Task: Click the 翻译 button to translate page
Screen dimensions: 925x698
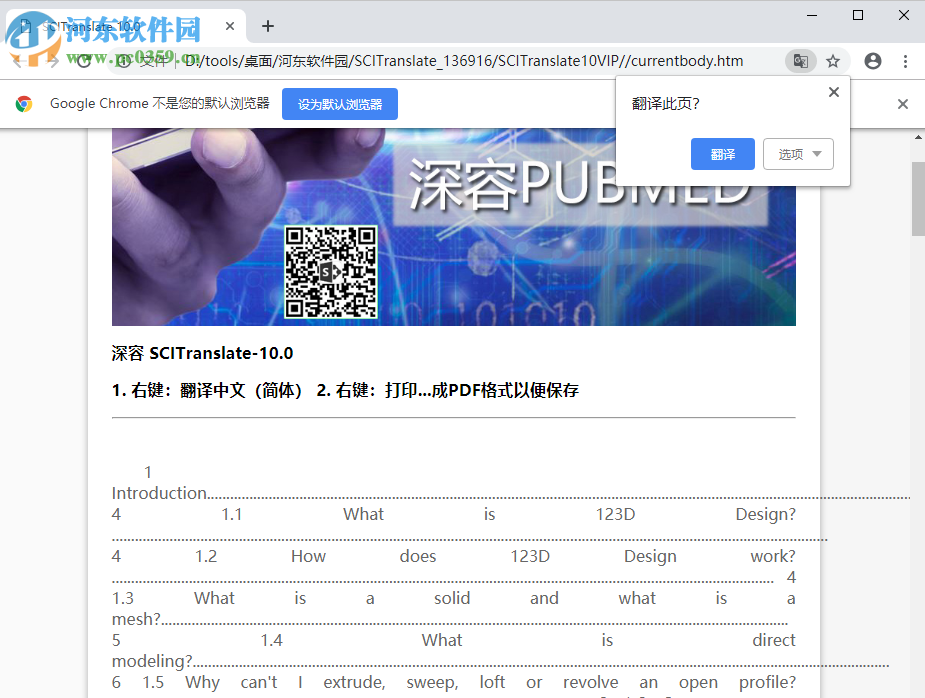Action: pyautogui.click(x=722, y=154)
